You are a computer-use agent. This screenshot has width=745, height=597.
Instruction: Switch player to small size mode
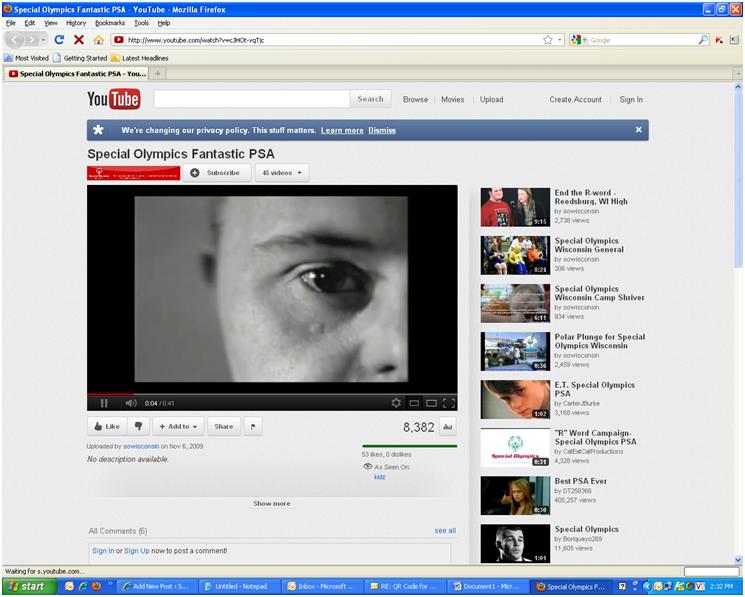point(414,403)
